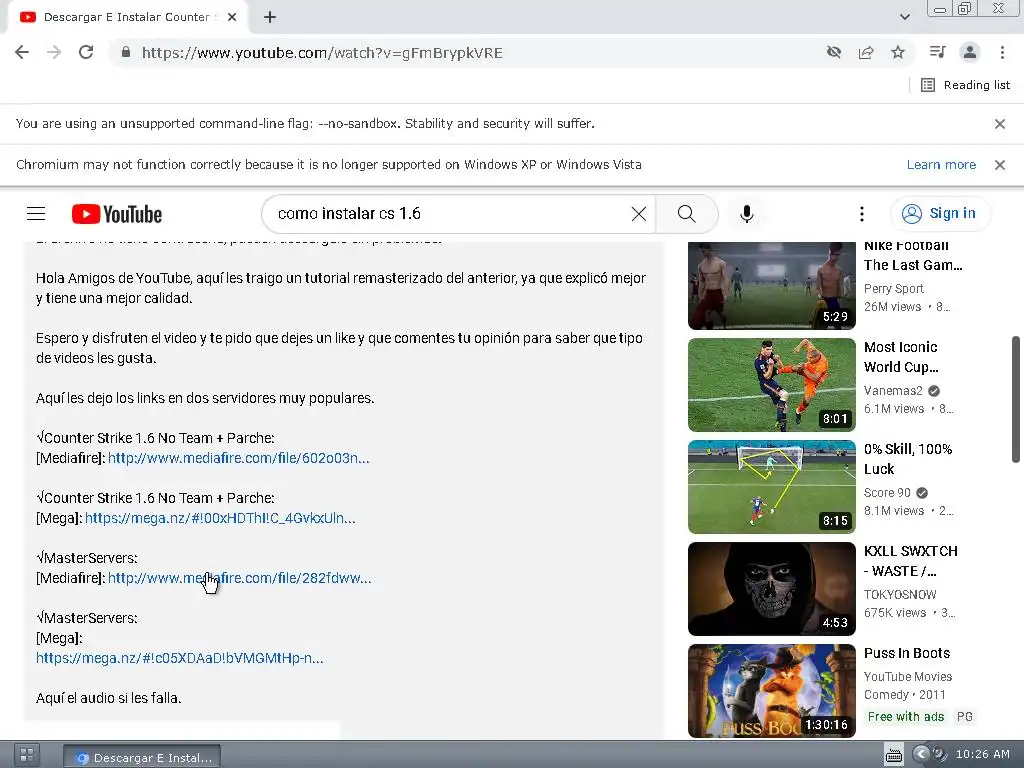Go back to the previous page

click(22, 52)
